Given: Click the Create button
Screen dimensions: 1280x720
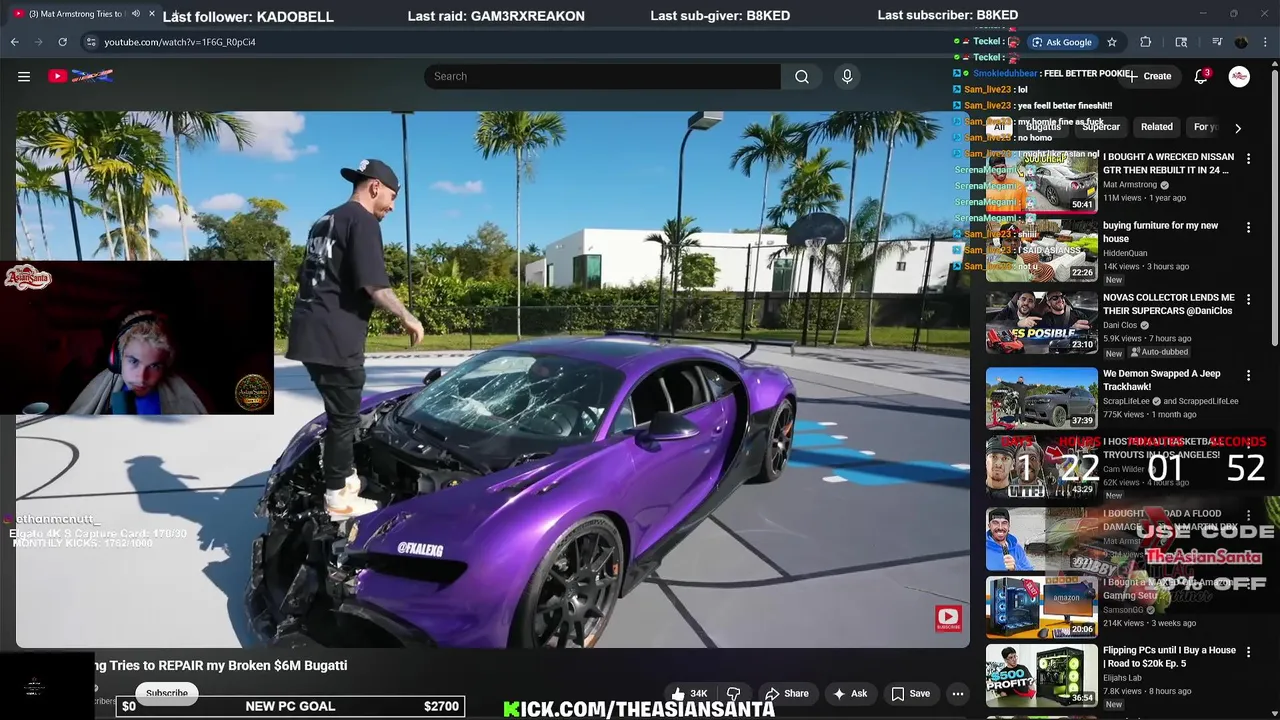Looking at the screenshot, I should tap(1150, 76).
